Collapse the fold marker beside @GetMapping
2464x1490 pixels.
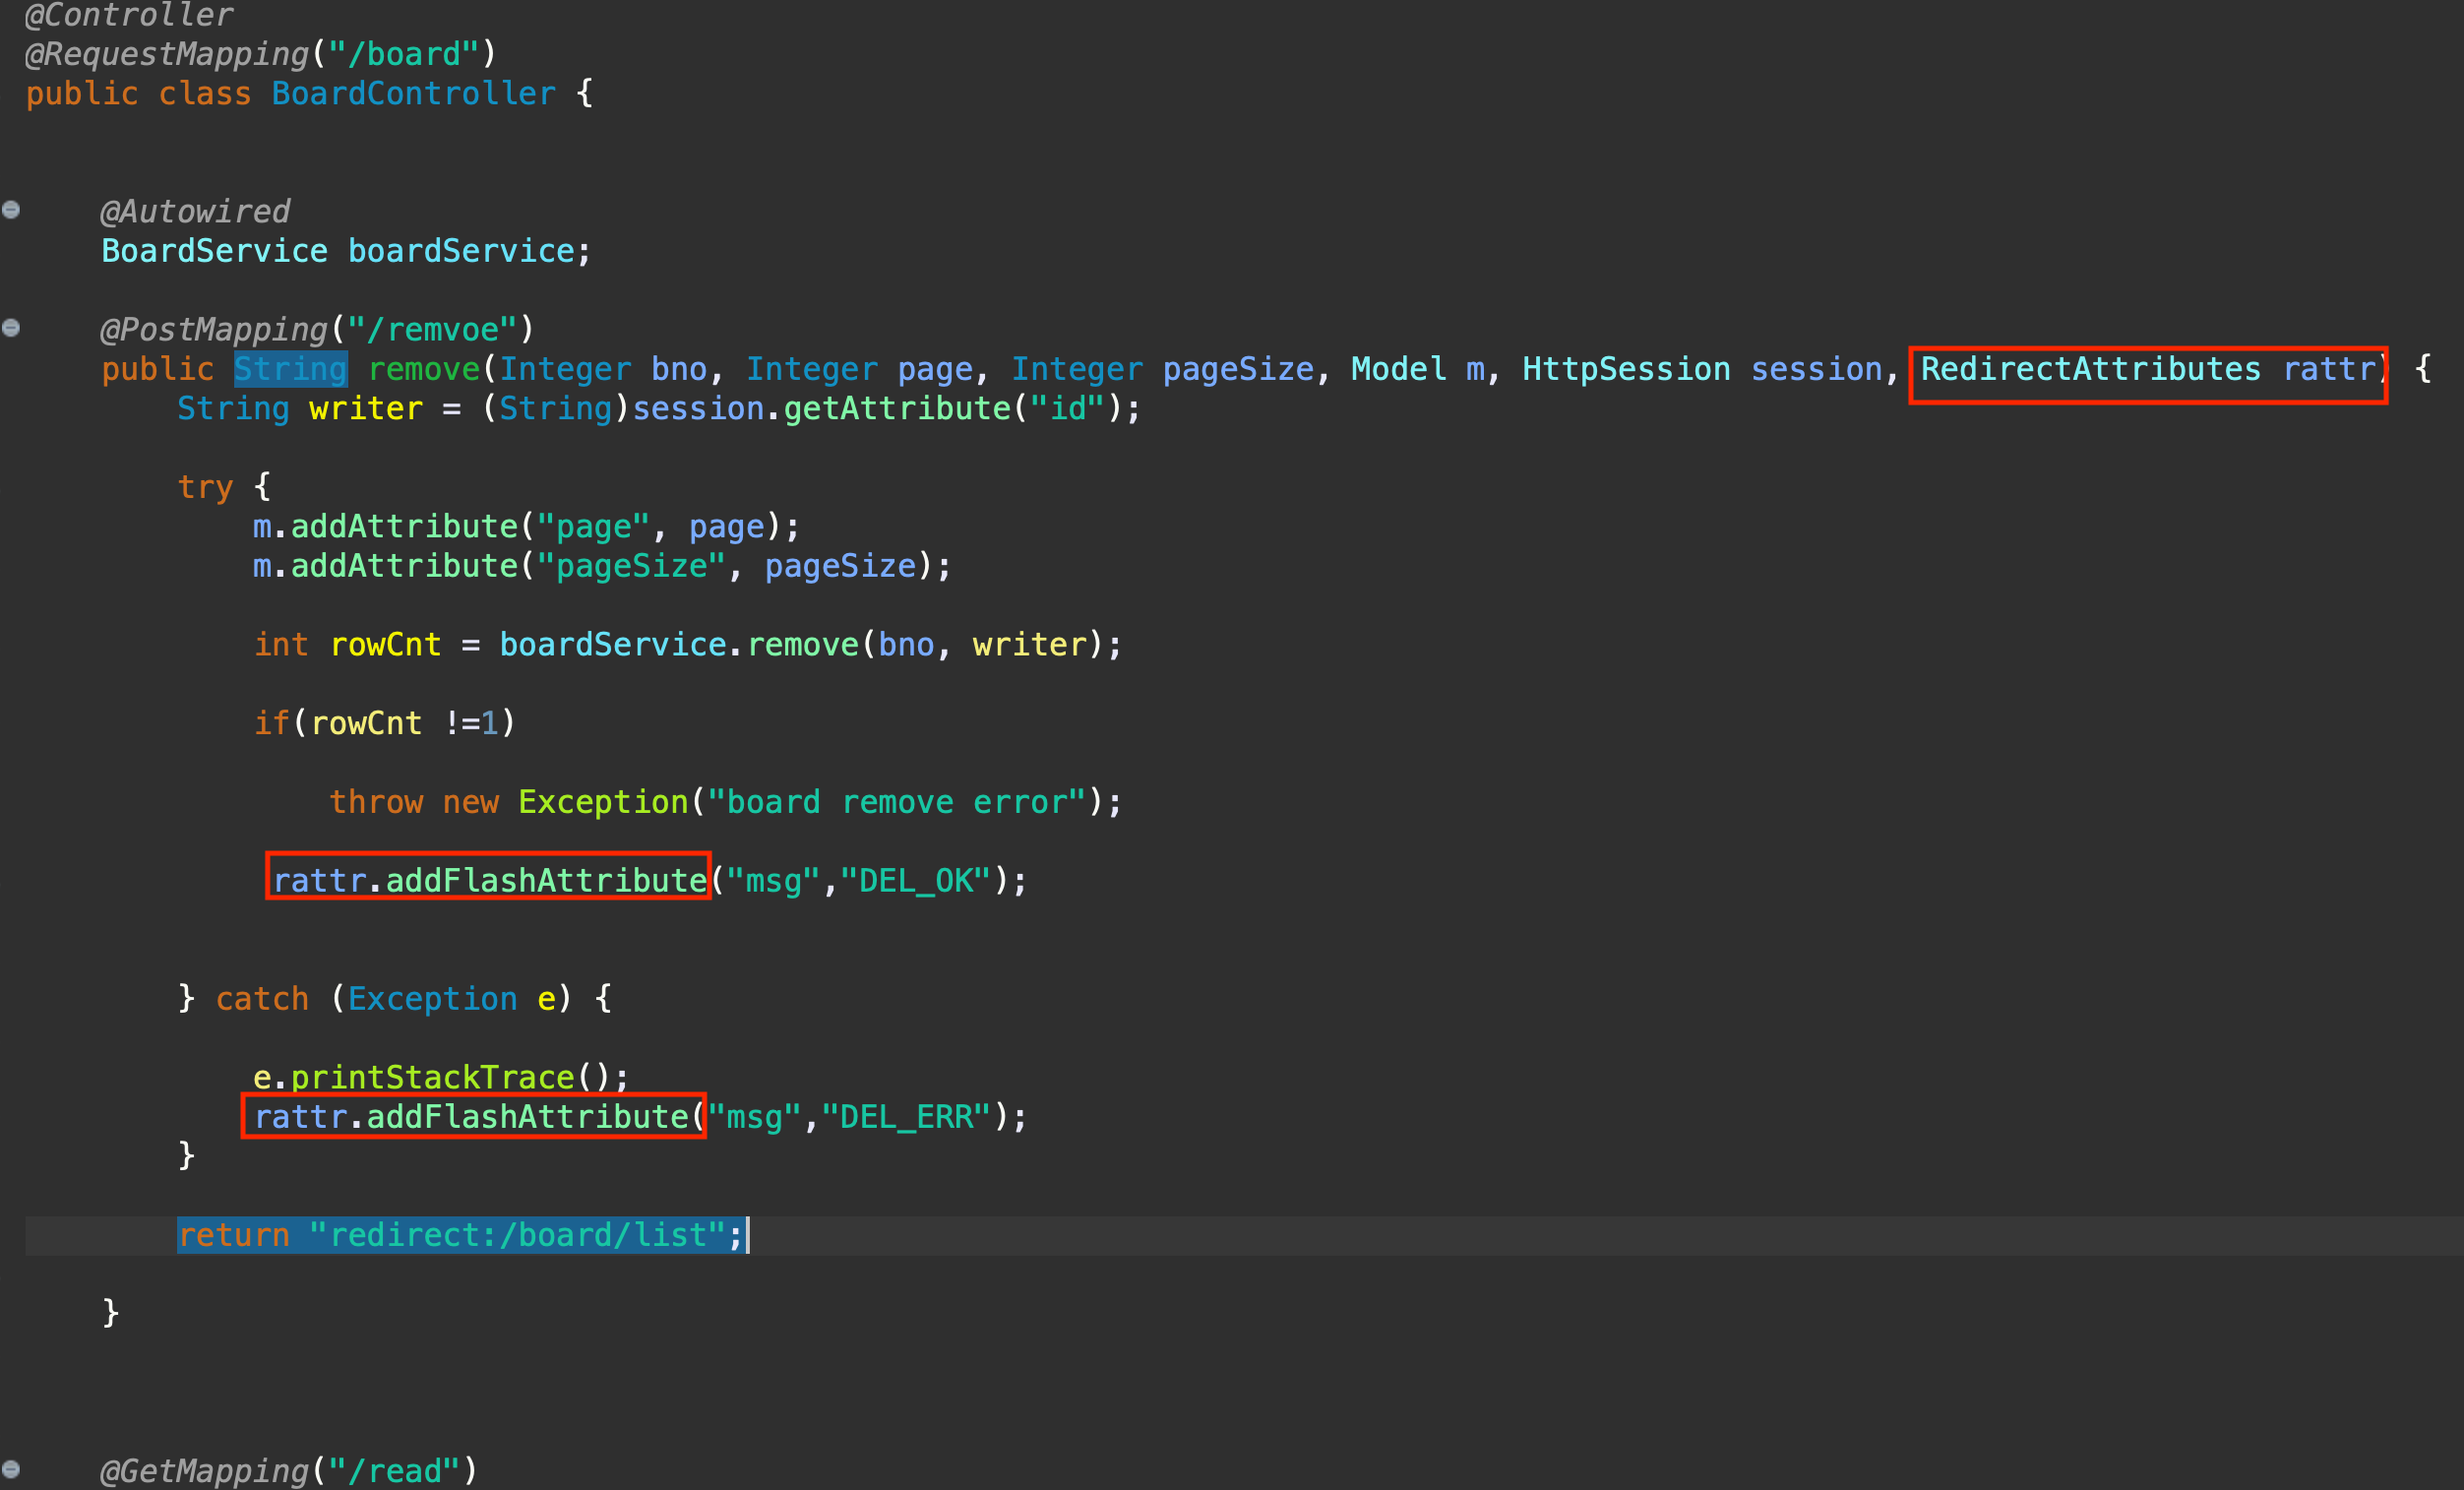11,1469
